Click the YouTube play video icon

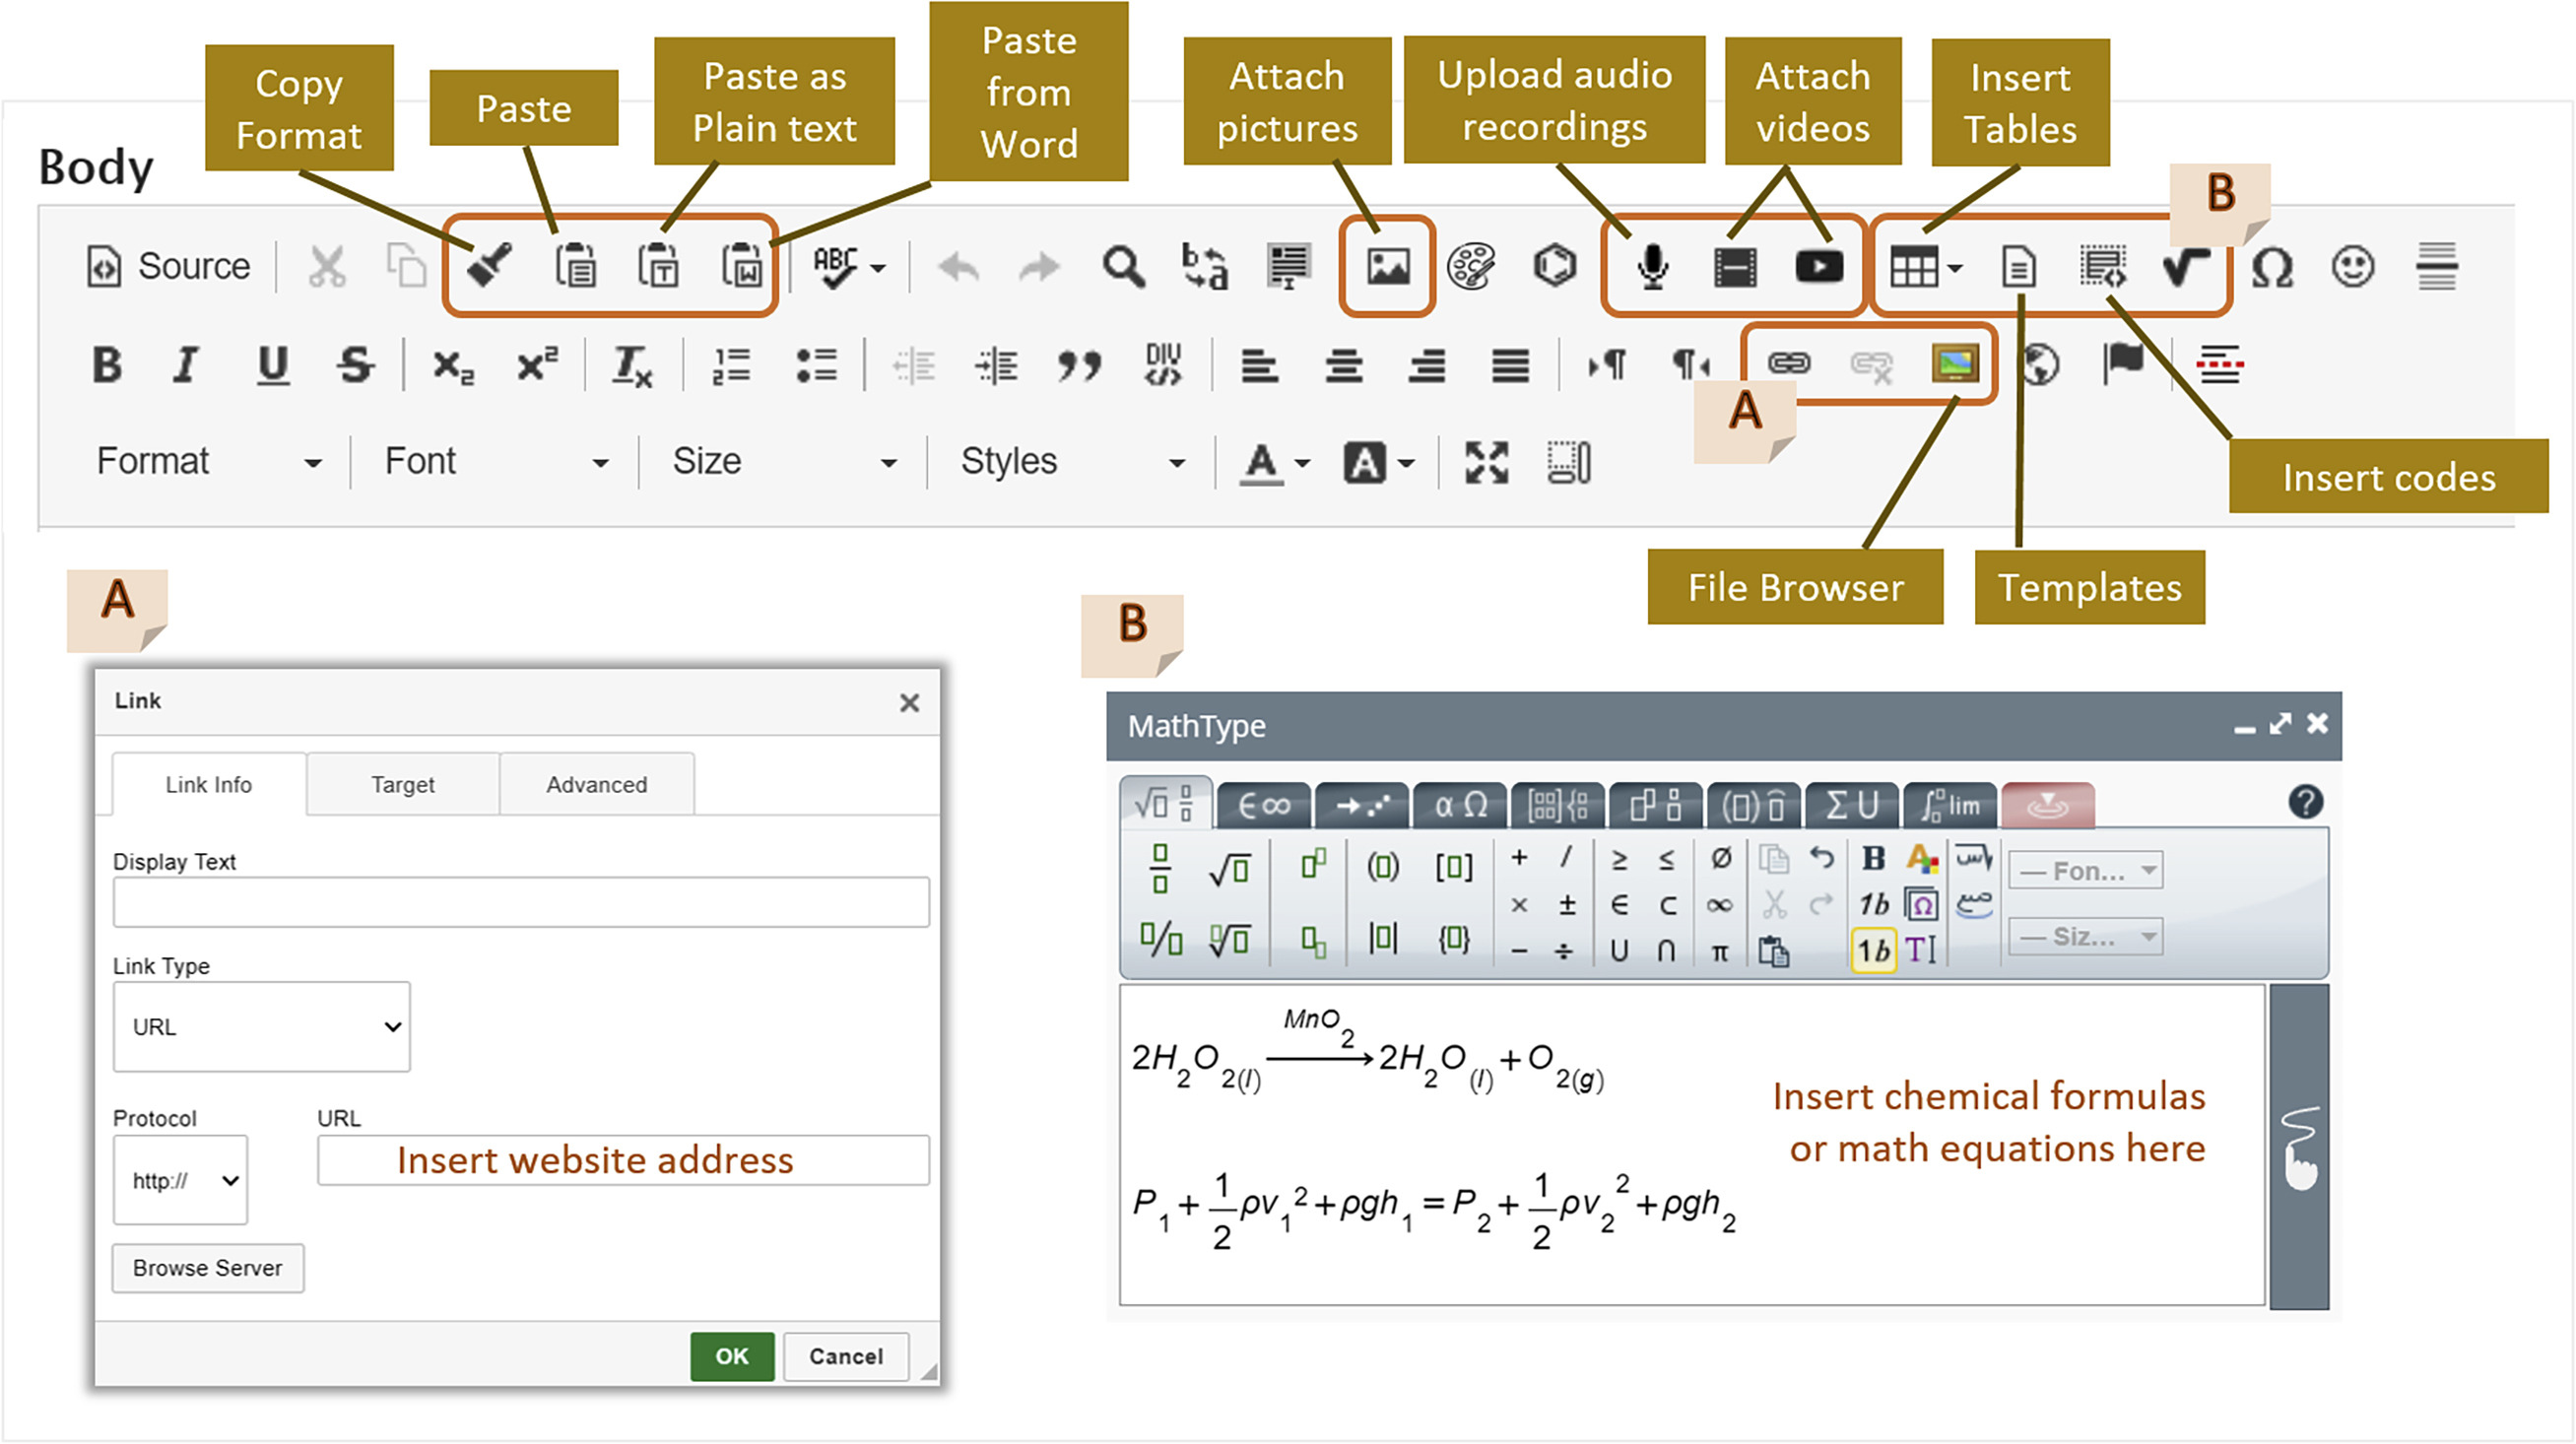click(1819, 267)
